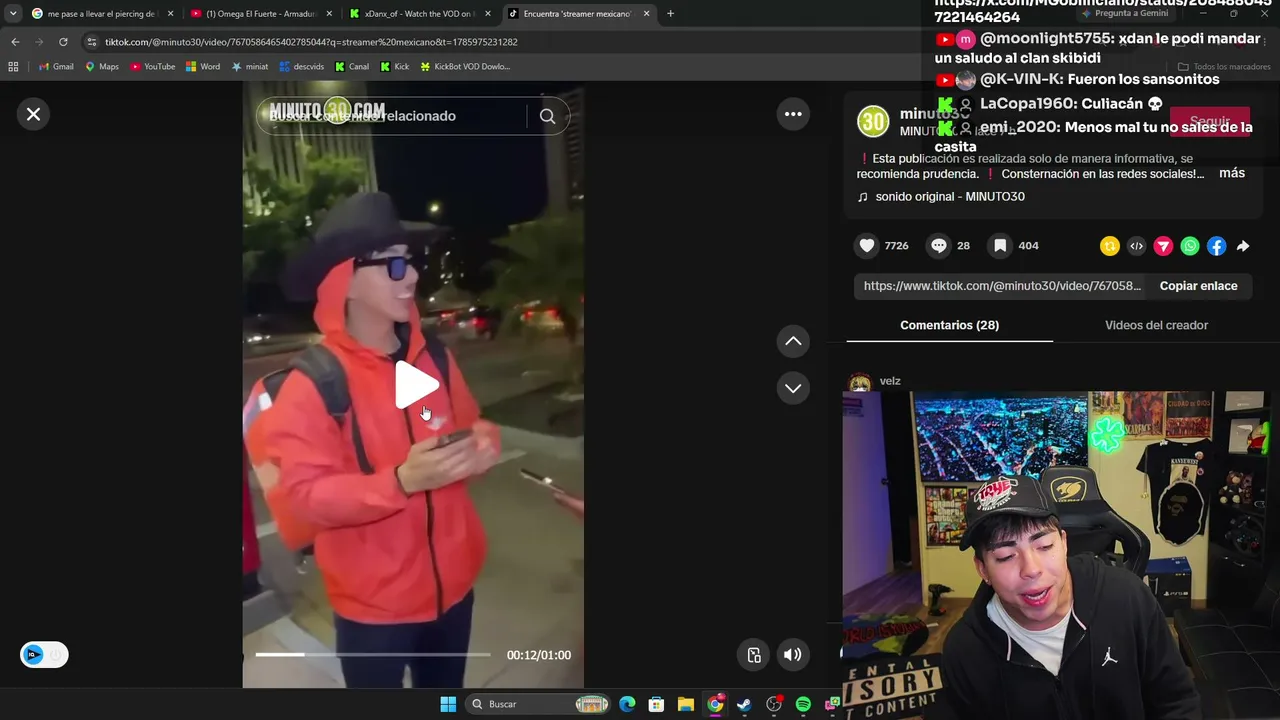1280x720 pixels.
Task: Open more share options arrow
Action: [x=1243, y=246]
